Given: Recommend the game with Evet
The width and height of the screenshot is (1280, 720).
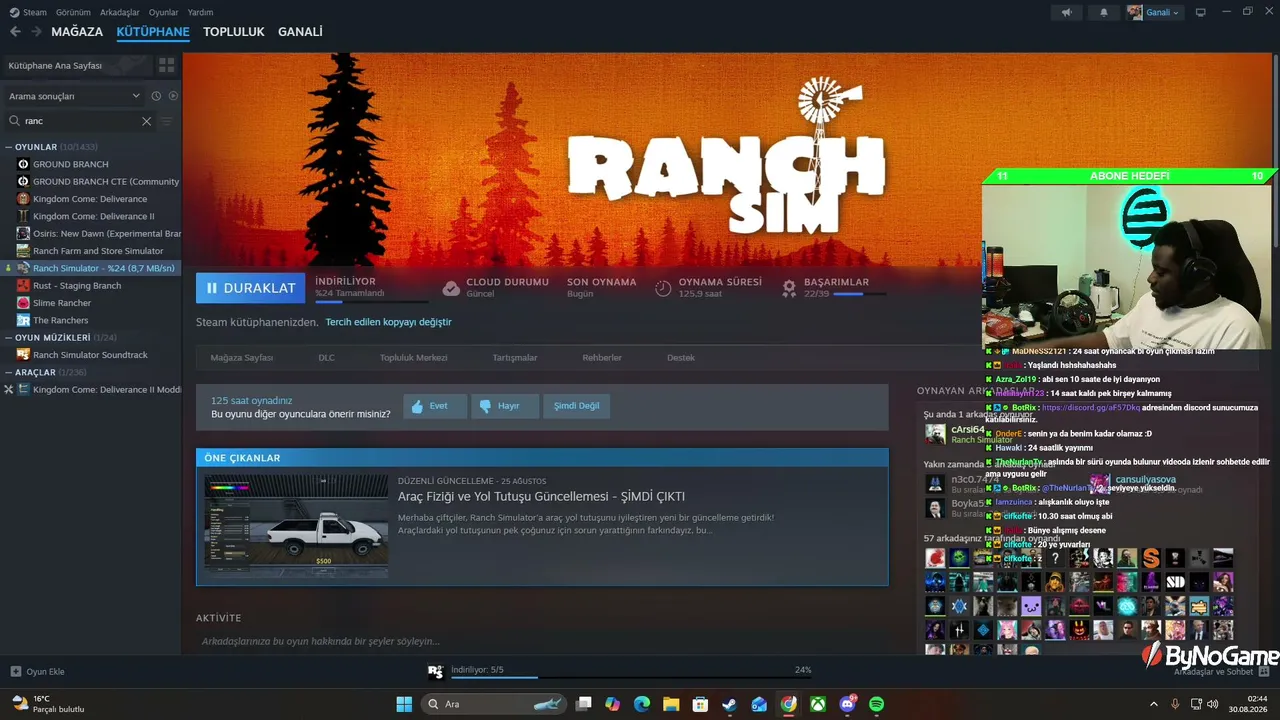Looking at the screenshot, I should (x=435, y=406).
